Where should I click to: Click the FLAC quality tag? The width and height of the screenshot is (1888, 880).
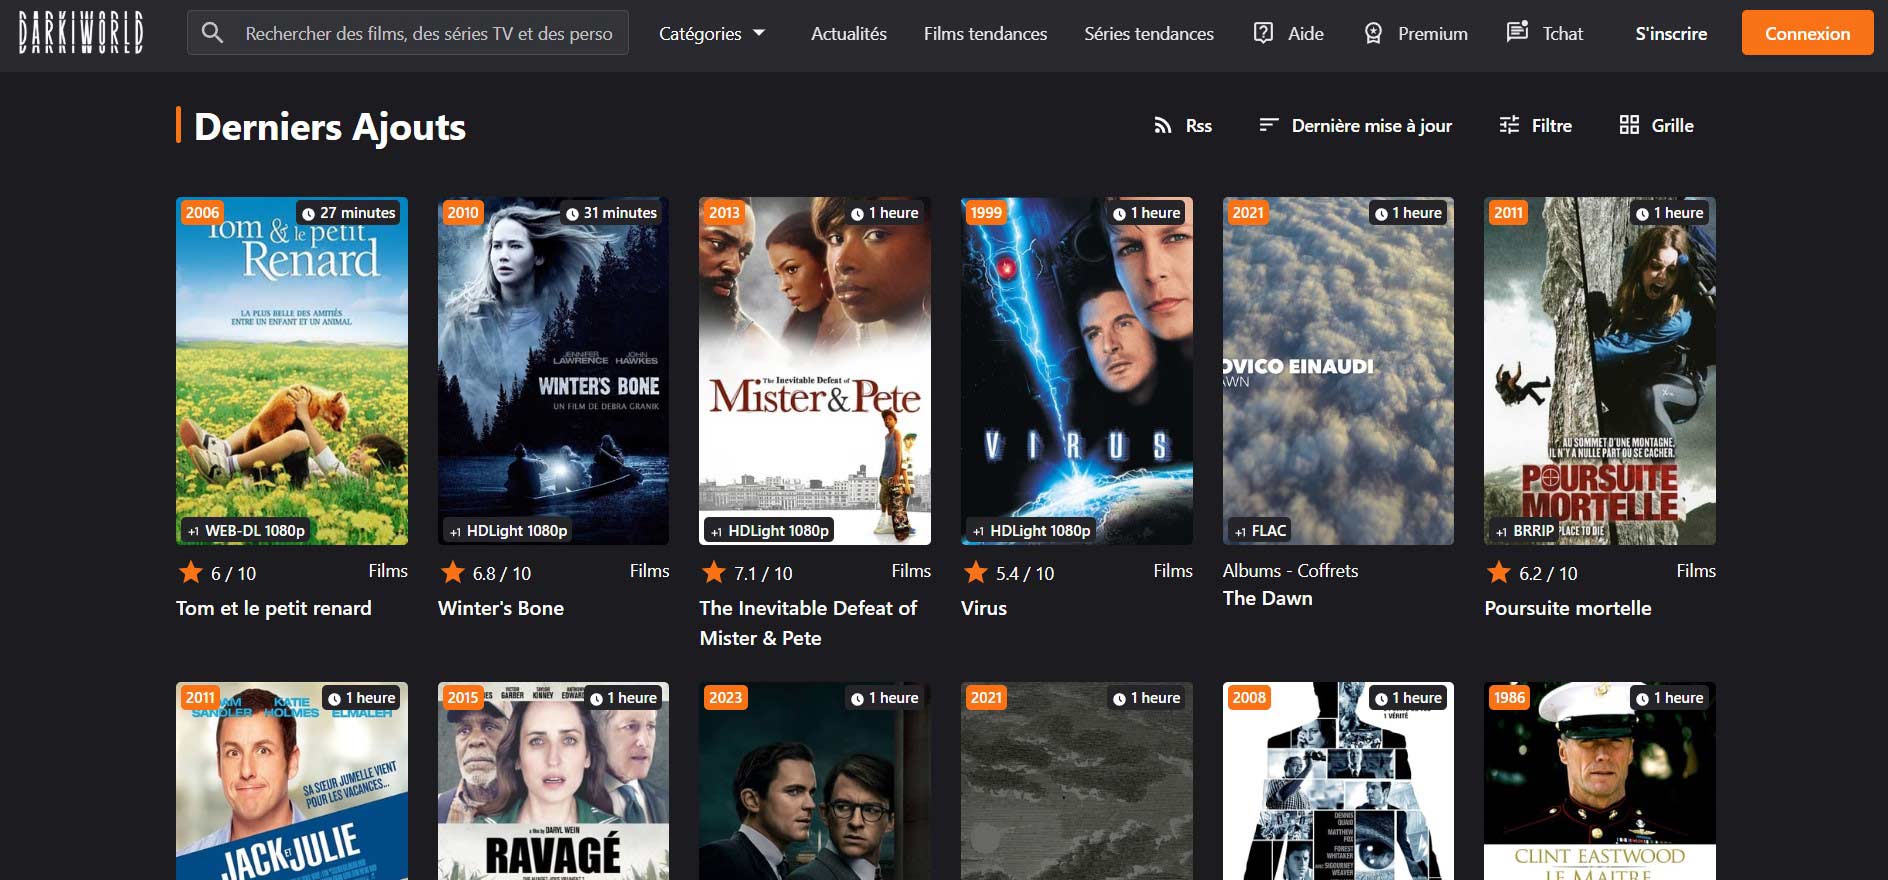(1260, 531)
